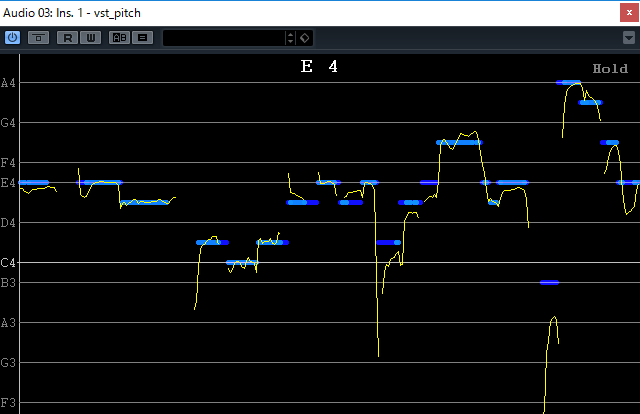
Task: Enable Write automation (W) button
Action: coord(91,38)
